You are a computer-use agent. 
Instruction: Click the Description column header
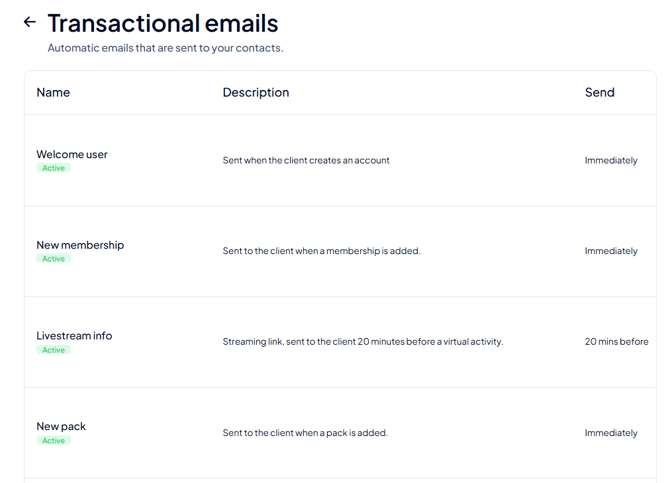coord(256,92)
